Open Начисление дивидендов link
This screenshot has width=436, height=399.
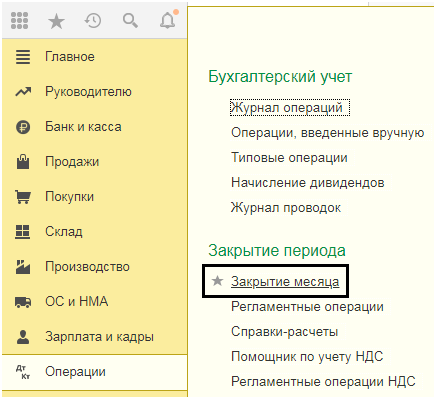(307, 183)
